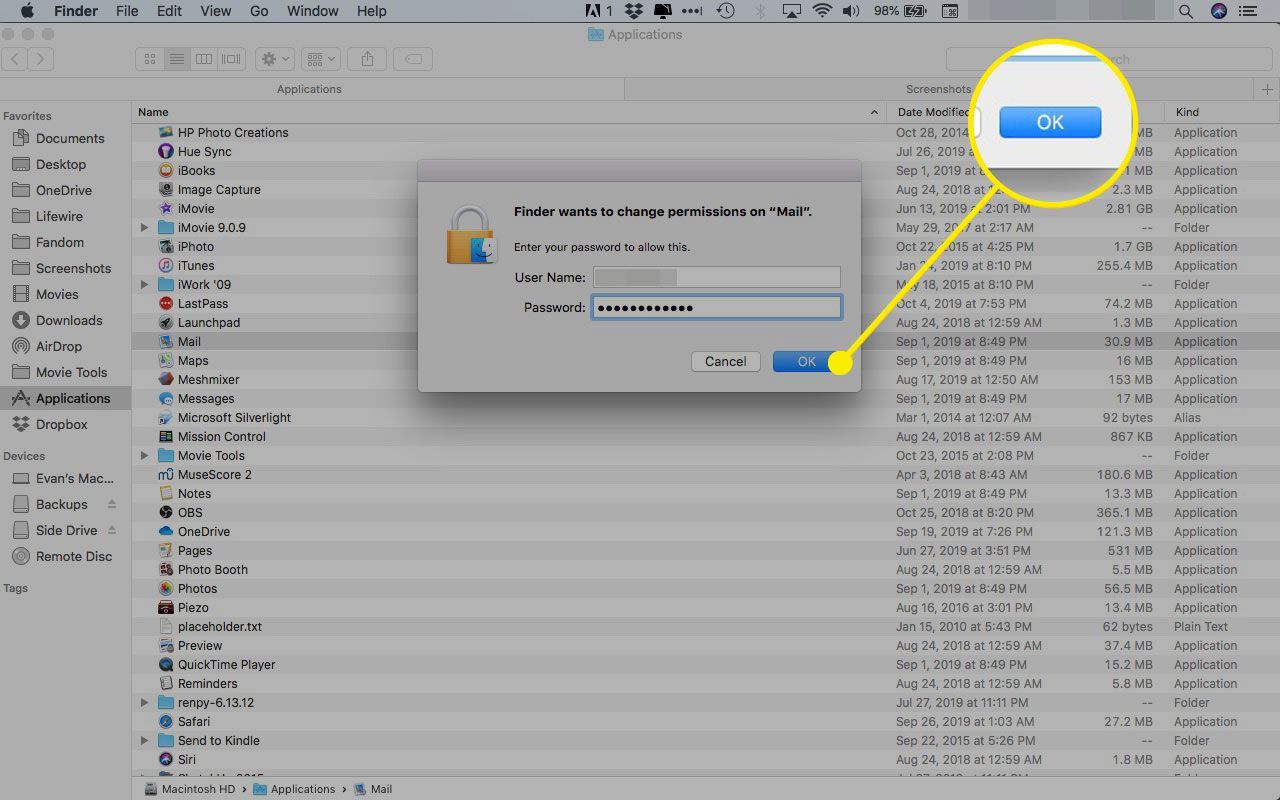Switch to Cover Flow view

(231, 59)
